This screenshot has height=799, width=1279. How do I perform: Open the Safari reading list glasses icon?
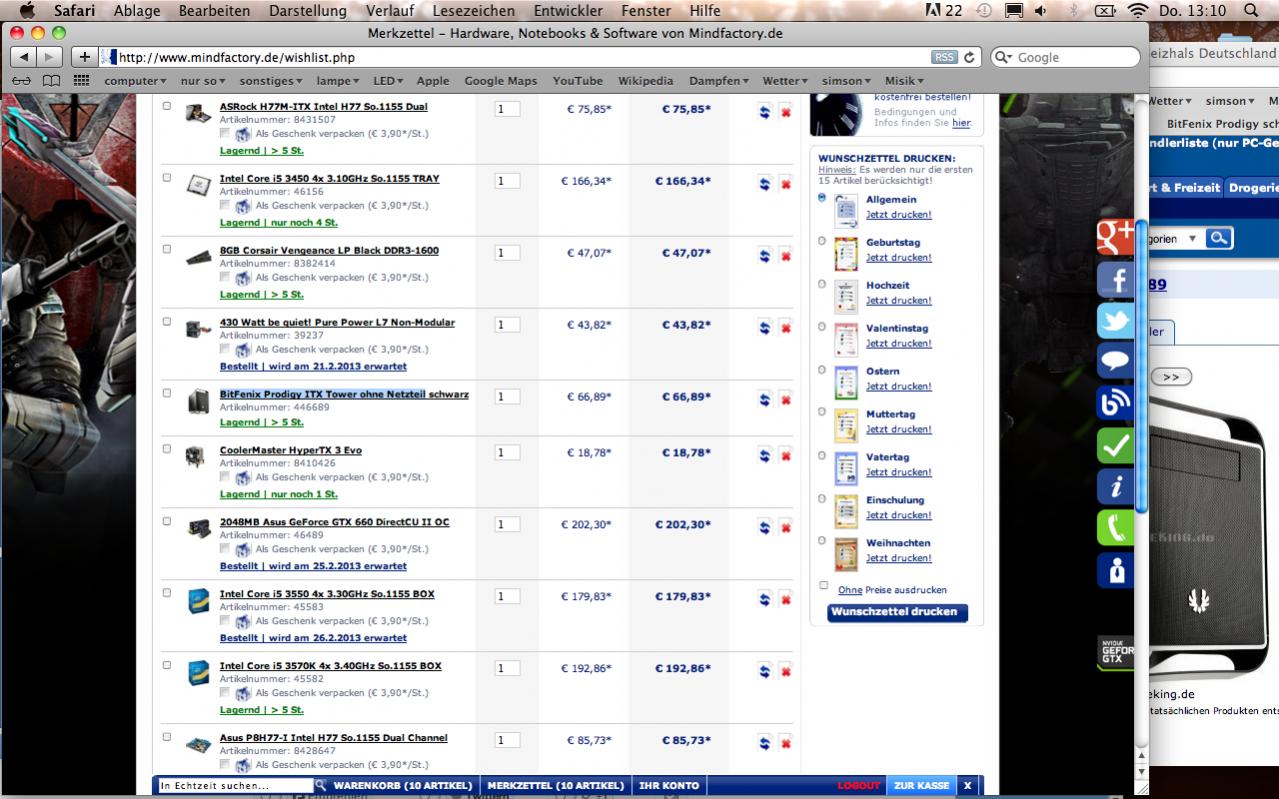pos(21,81)
